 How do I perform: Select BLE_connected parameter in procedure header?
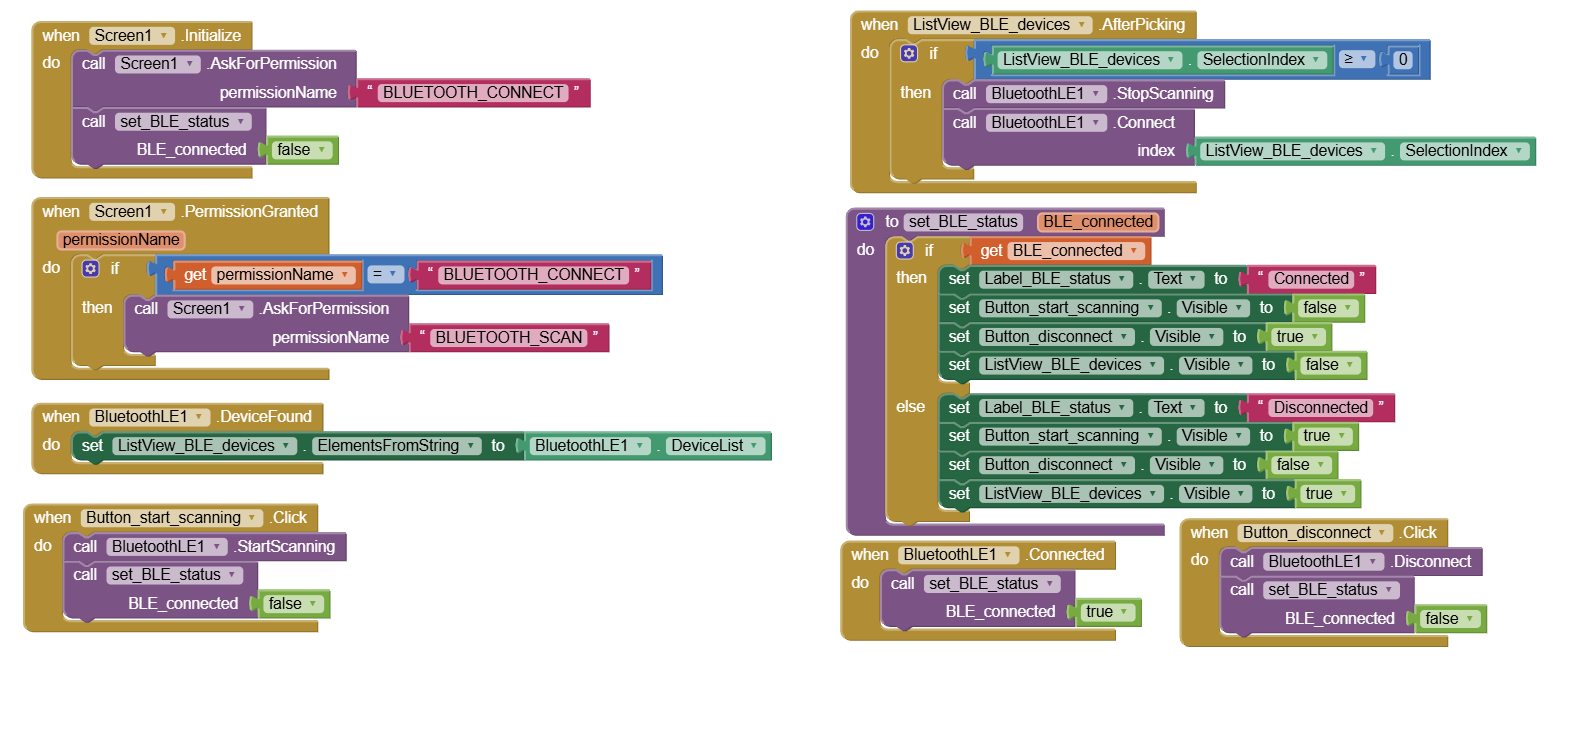(x=1098, y=222)
